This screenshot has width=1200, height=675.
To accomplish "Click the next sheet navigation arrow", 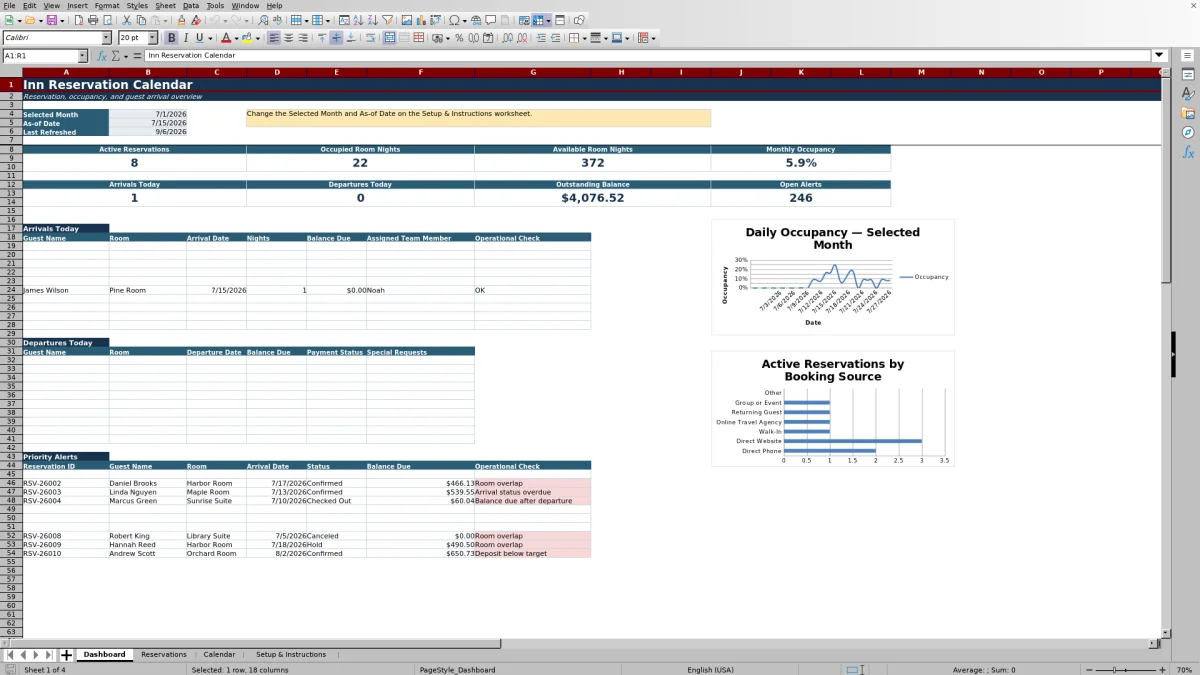I will pos(36,655).
